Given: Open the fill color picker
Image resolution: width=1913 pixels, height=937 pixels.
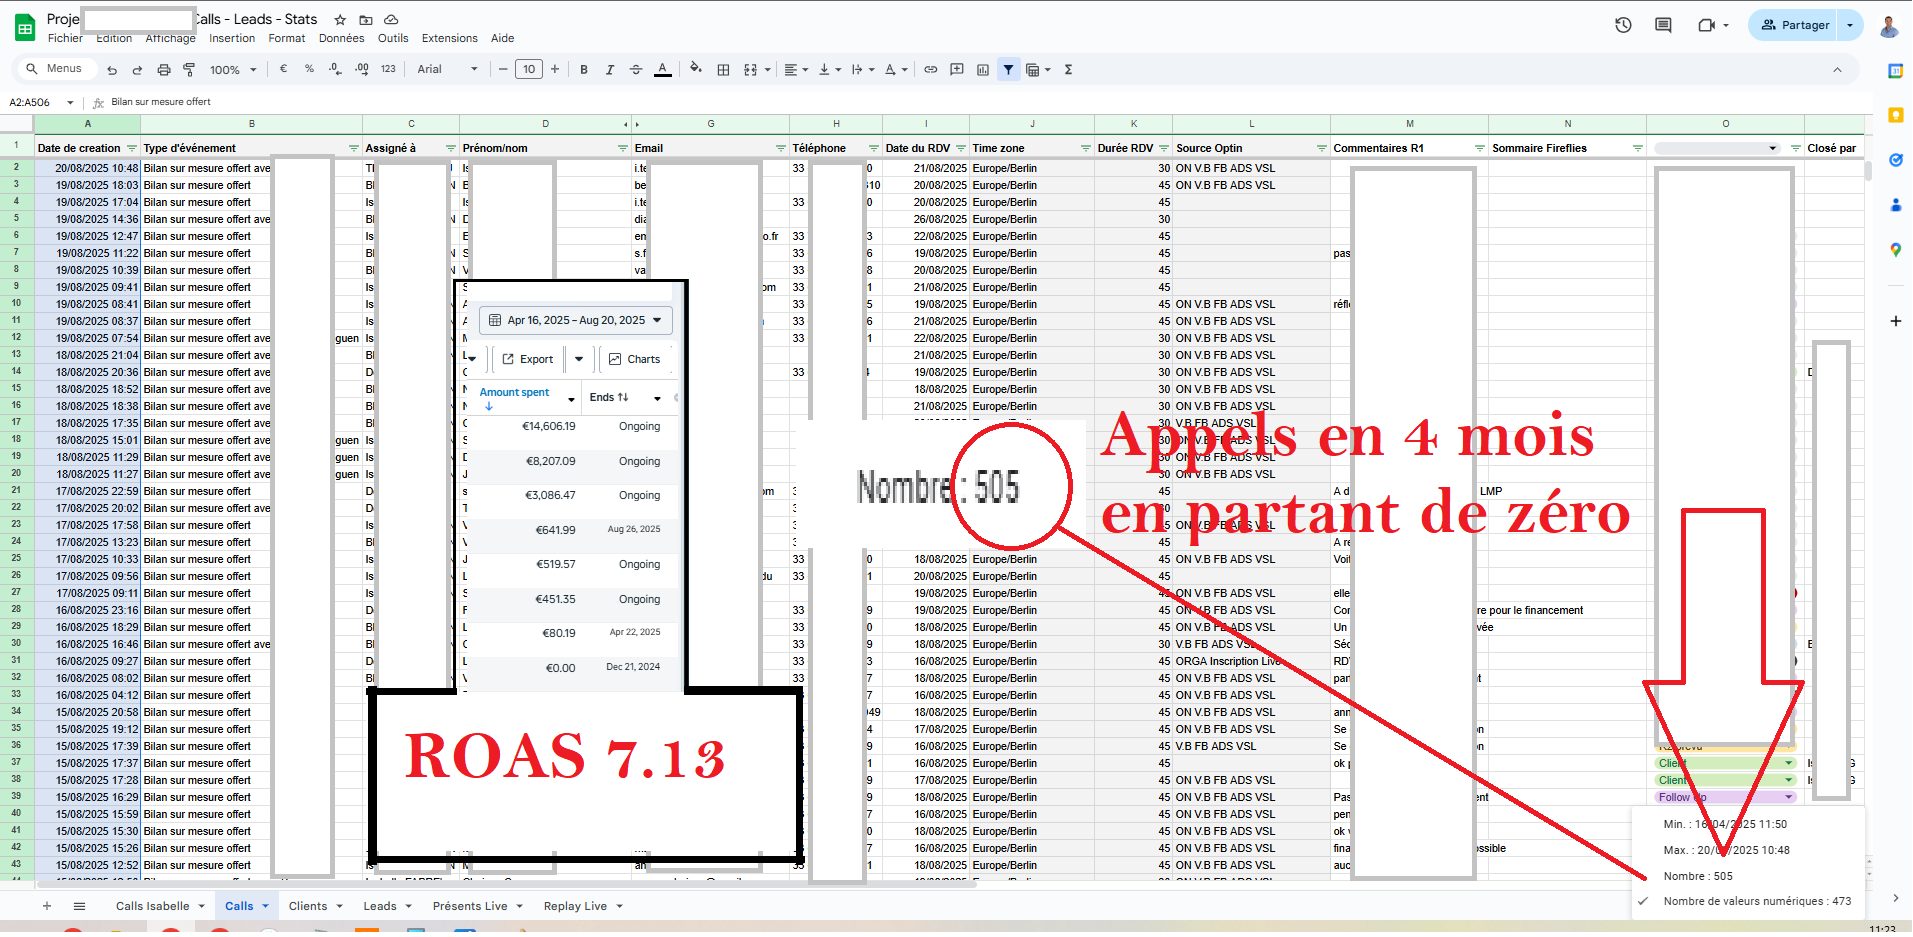Looking at the screenshot, I should coord(696,69).
